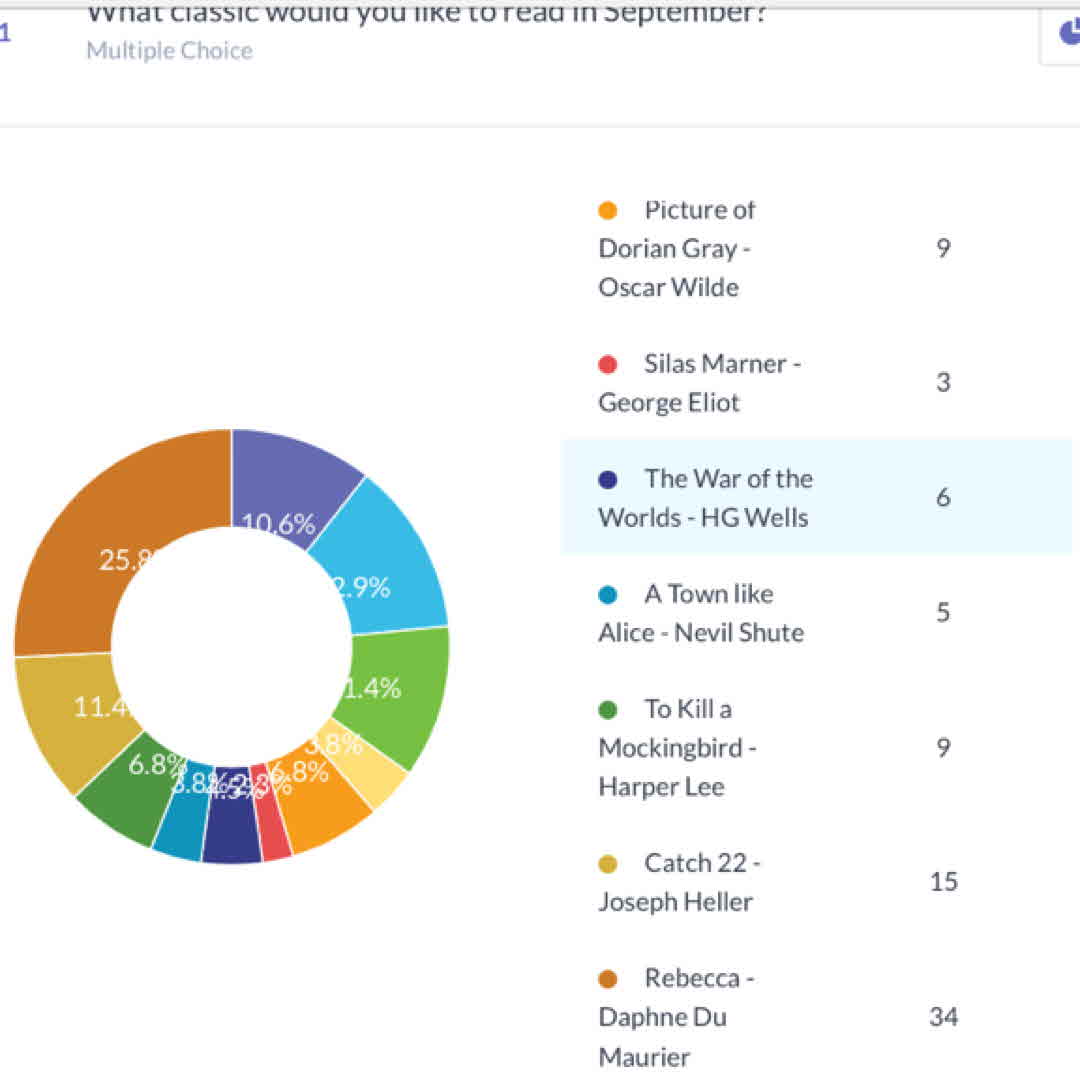Image resolution: width=1080 pixels, height=1080 pixels.
Task: Select the Catch 22 - Joseph Heller legend label
Action: point(680,882)
